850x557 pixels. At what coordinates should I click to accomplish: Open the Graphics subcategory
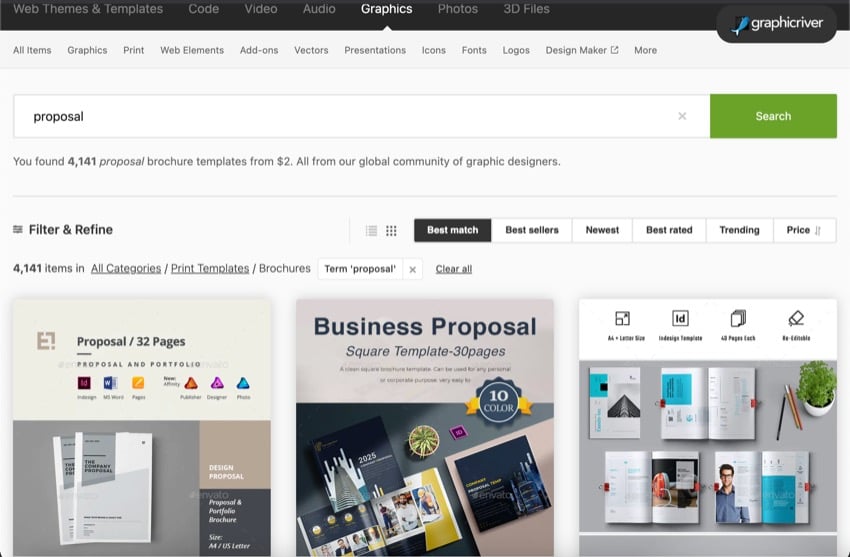point(87,50)
